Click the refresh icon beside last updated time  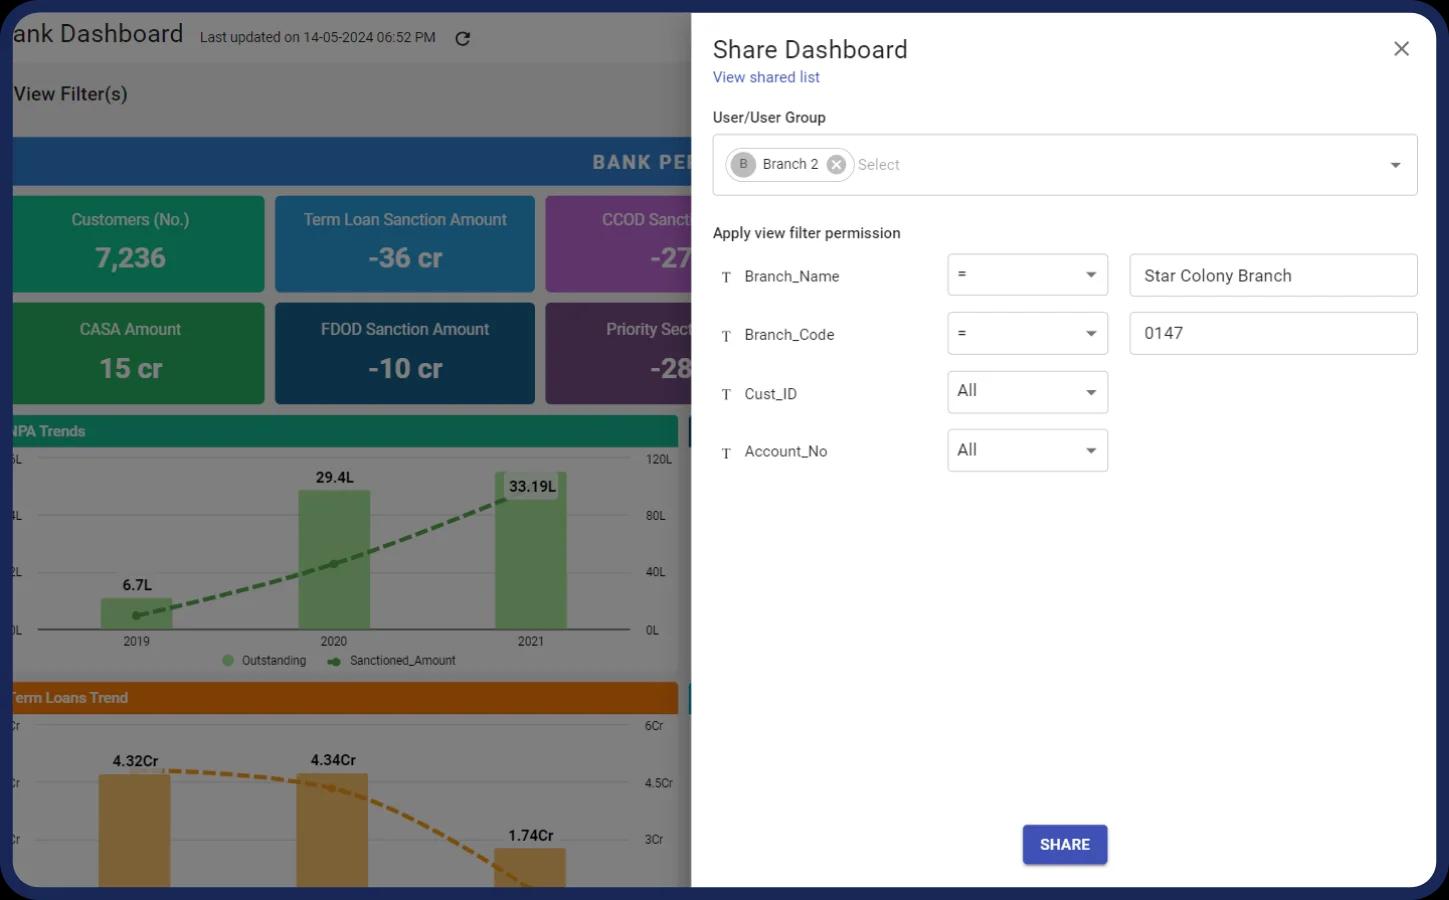462,38
